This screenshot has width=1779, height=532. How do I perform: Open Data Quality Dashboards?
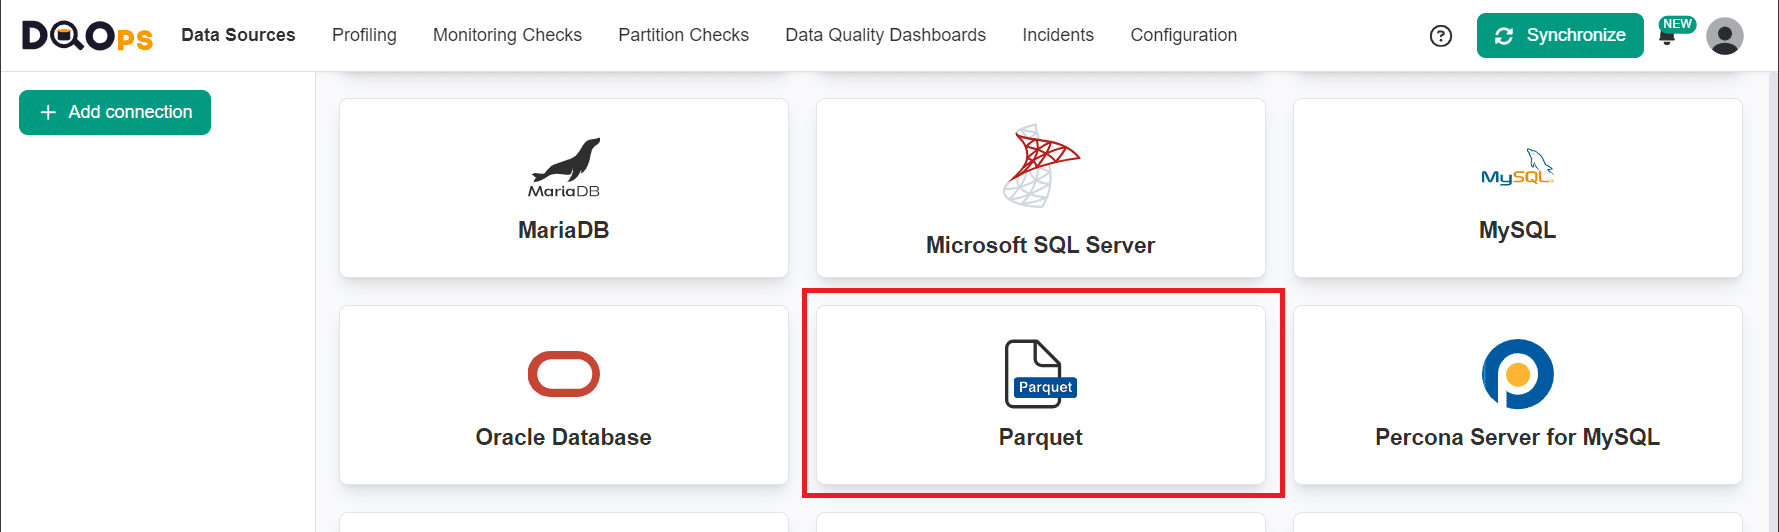pyautogui.click(x=885, y=35)
